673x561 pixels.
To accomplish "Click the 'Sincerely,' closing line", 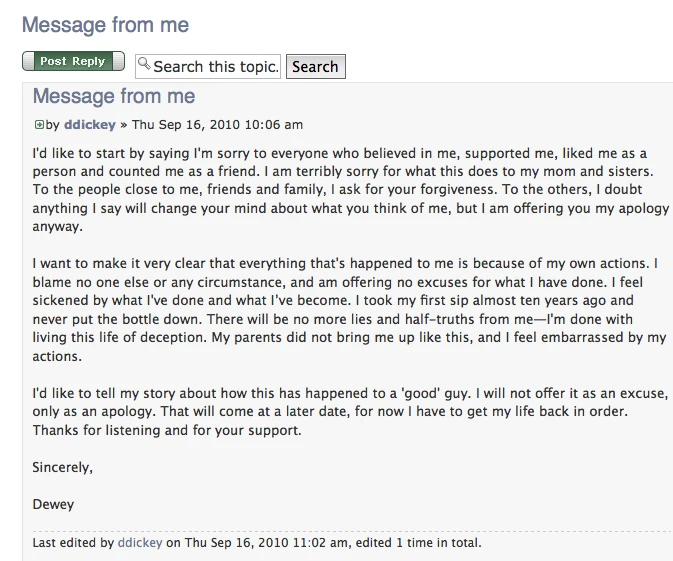I will click(62, 467).
